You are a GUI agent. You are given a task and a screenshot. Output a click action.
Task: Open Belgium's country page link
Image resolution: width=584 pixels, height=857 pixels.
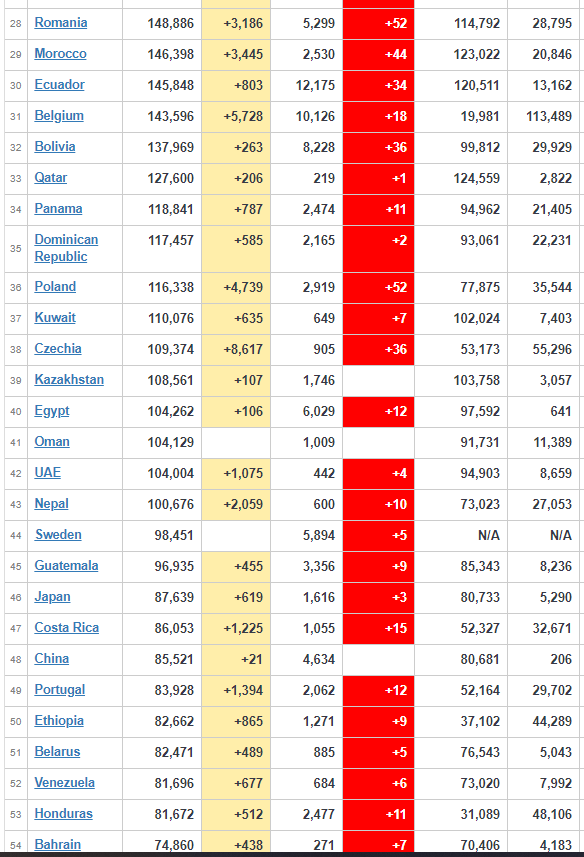click(59, 116)
